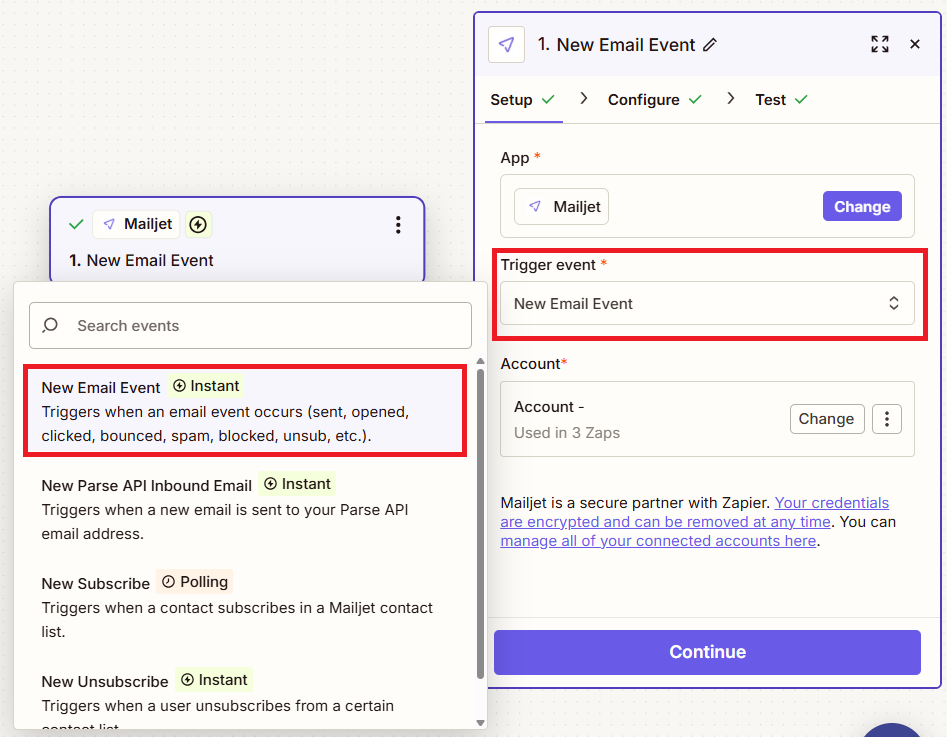Screen dimensions: 947x737
Task: Close the New Email Event panel
Action: pos(915,44)
